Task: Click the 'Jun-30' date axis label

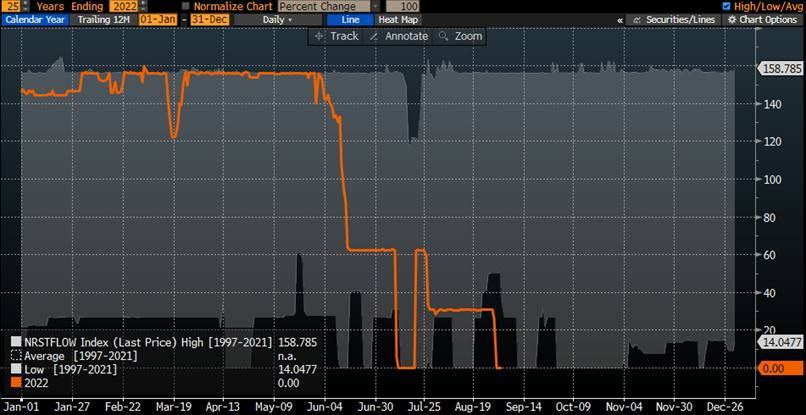Action: (x=375, y=406)
